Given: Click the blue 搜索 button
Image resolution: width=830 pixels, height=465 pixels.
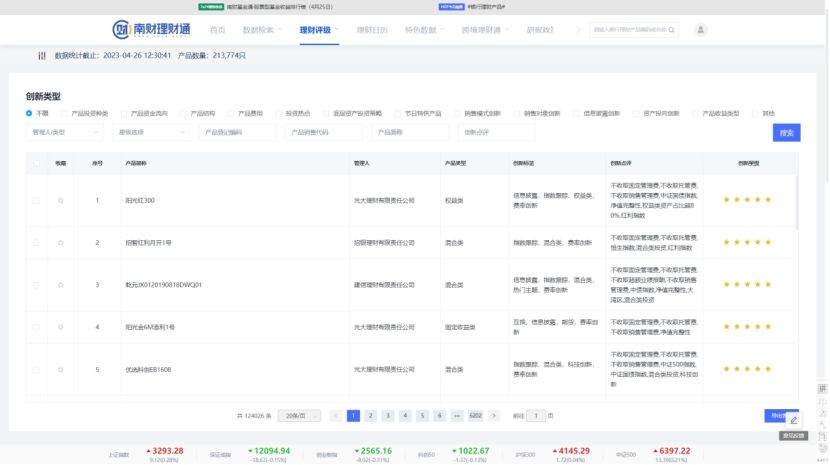Looking at the screenshot, I should 786,132.
